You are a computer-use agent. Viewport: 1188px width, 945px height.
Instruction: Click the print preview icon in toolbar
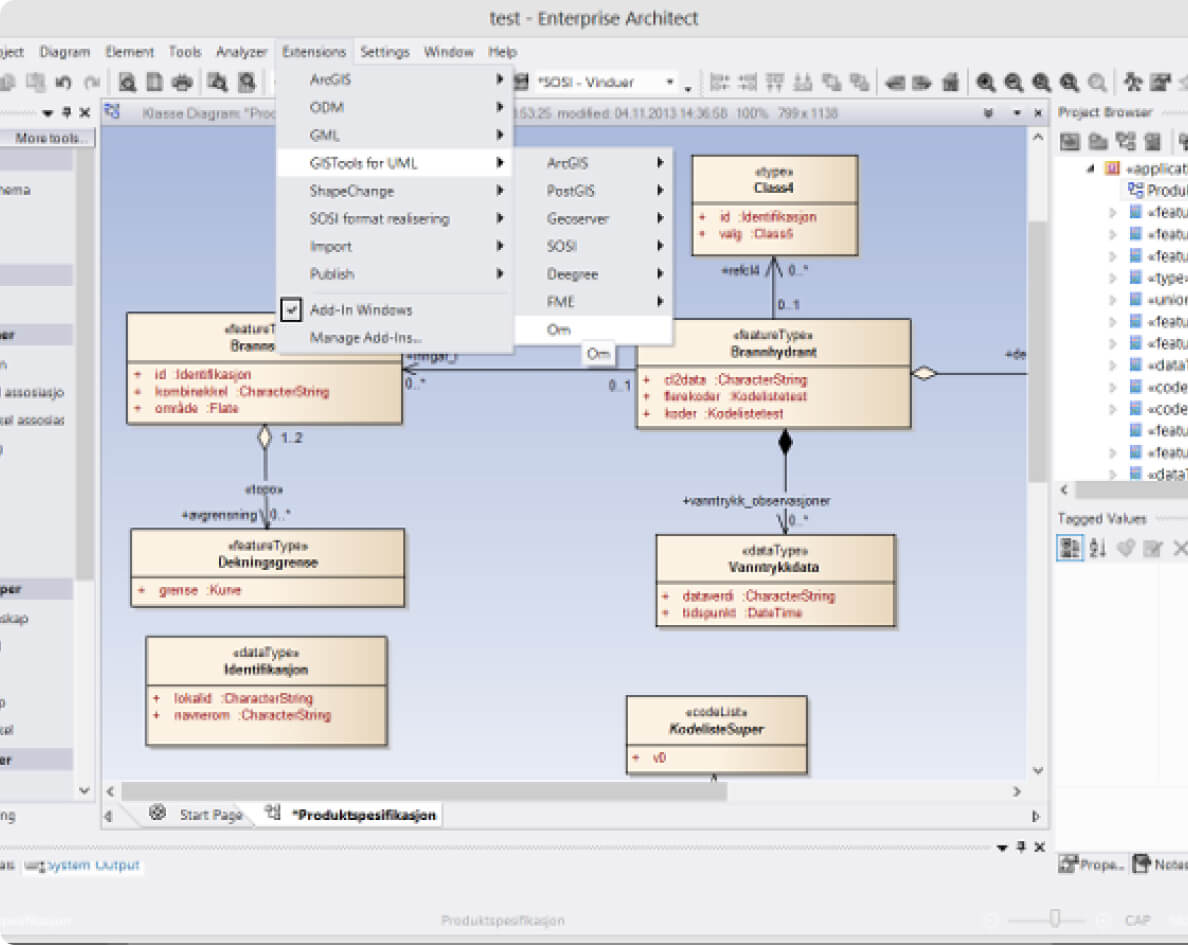coord(127,82)
